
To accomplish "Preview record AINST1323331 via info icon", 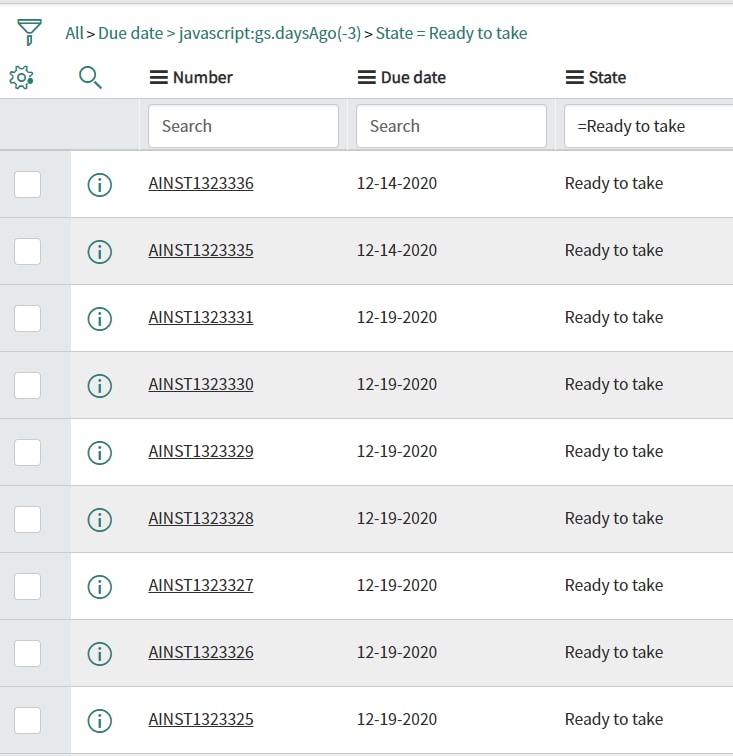I will click(100, 318).
